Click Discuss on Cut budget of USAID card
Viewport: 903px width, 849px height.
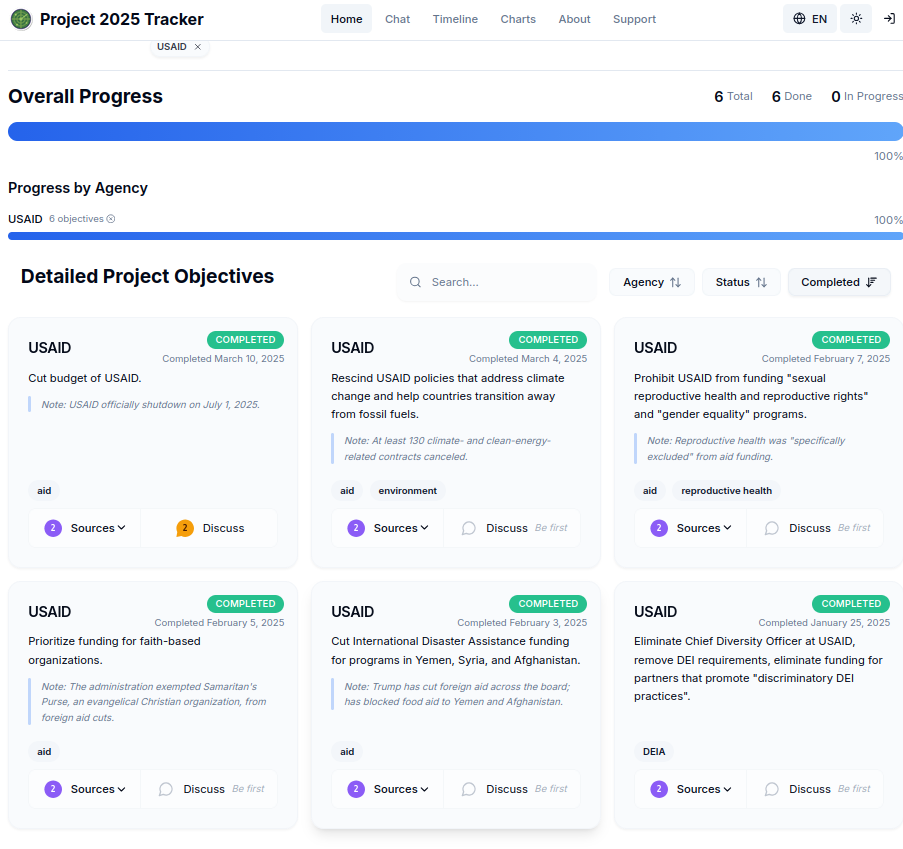click(210, 528)
